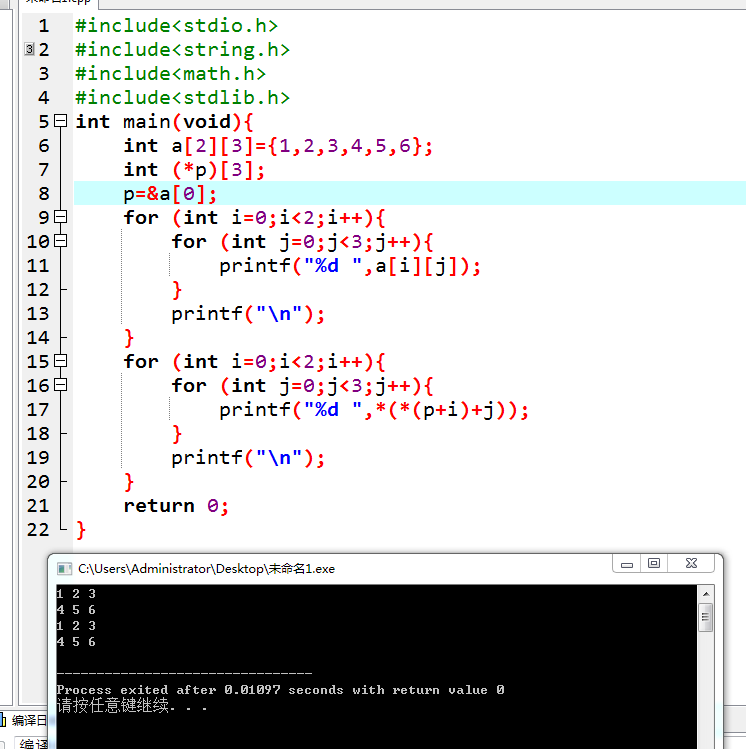The height and width of the screenshot is (749, 746).
Task: Place cursor in #include<stdlib.h> line
Action: click(x=182, y=97)
